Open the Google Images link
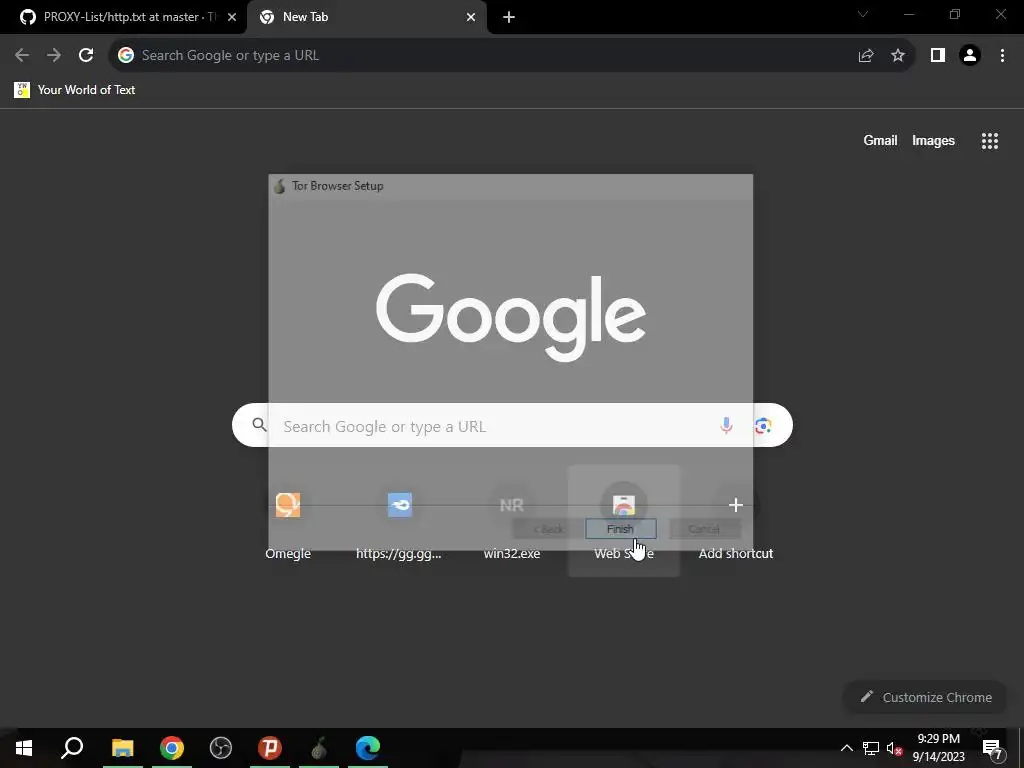 [933, 140]
